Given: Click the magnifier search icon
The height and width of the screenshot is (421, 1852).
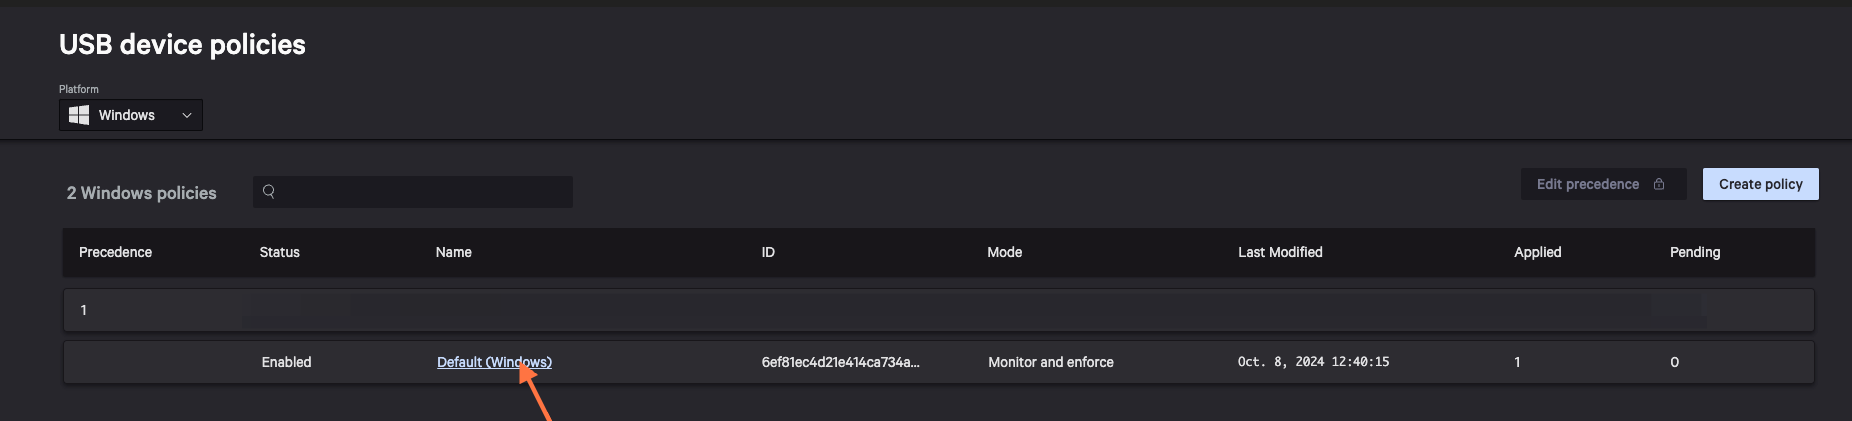Looking at the screenshot, I should point(269,191).
